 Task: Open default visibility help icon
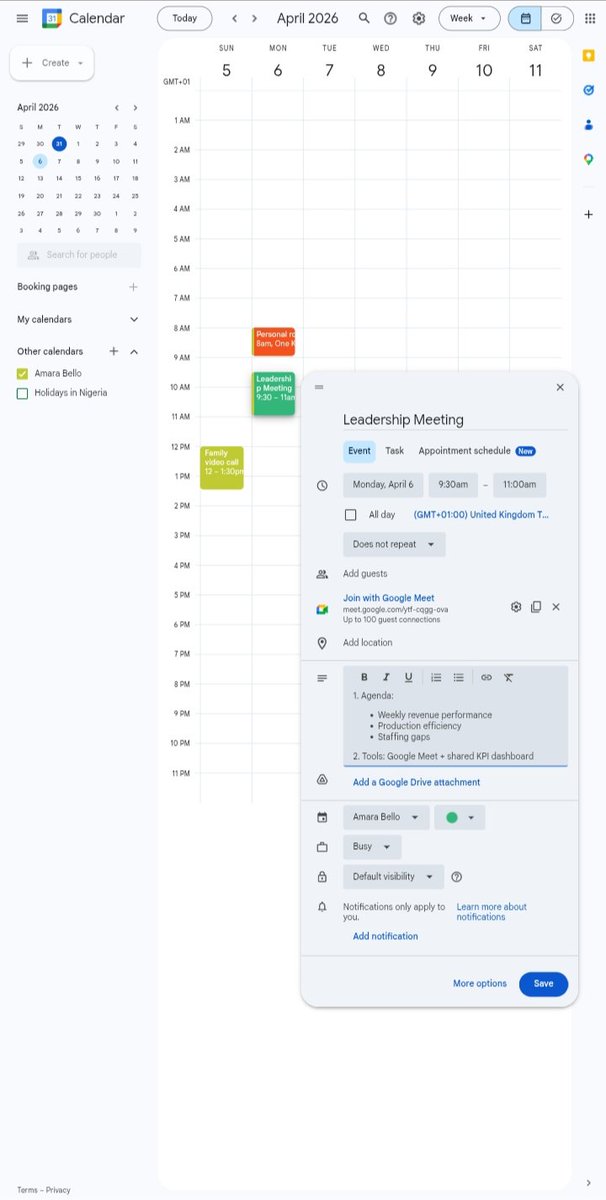tap(457, 877)
